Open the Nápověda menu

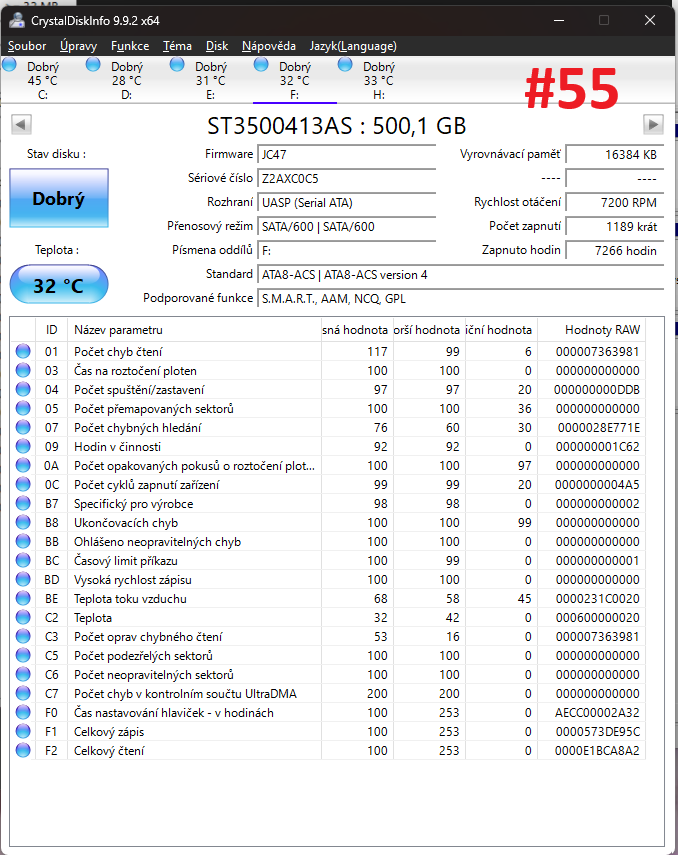coord(269,46)
